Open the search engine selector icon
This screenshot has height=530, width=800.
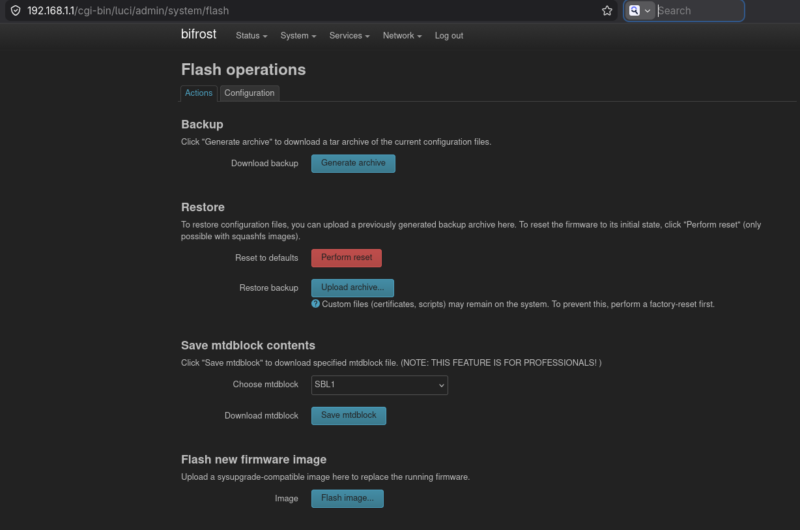(x=640, y=11)
